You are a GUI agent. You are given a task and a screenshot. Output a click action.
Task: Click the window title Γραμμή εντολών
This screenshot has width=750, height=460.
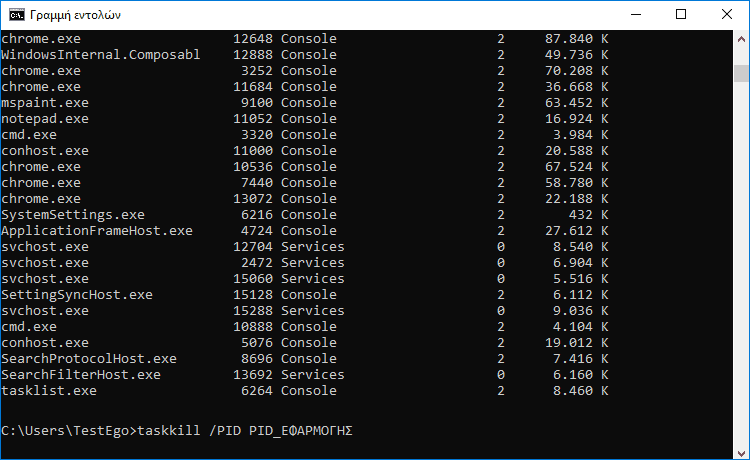click(76, 15)
